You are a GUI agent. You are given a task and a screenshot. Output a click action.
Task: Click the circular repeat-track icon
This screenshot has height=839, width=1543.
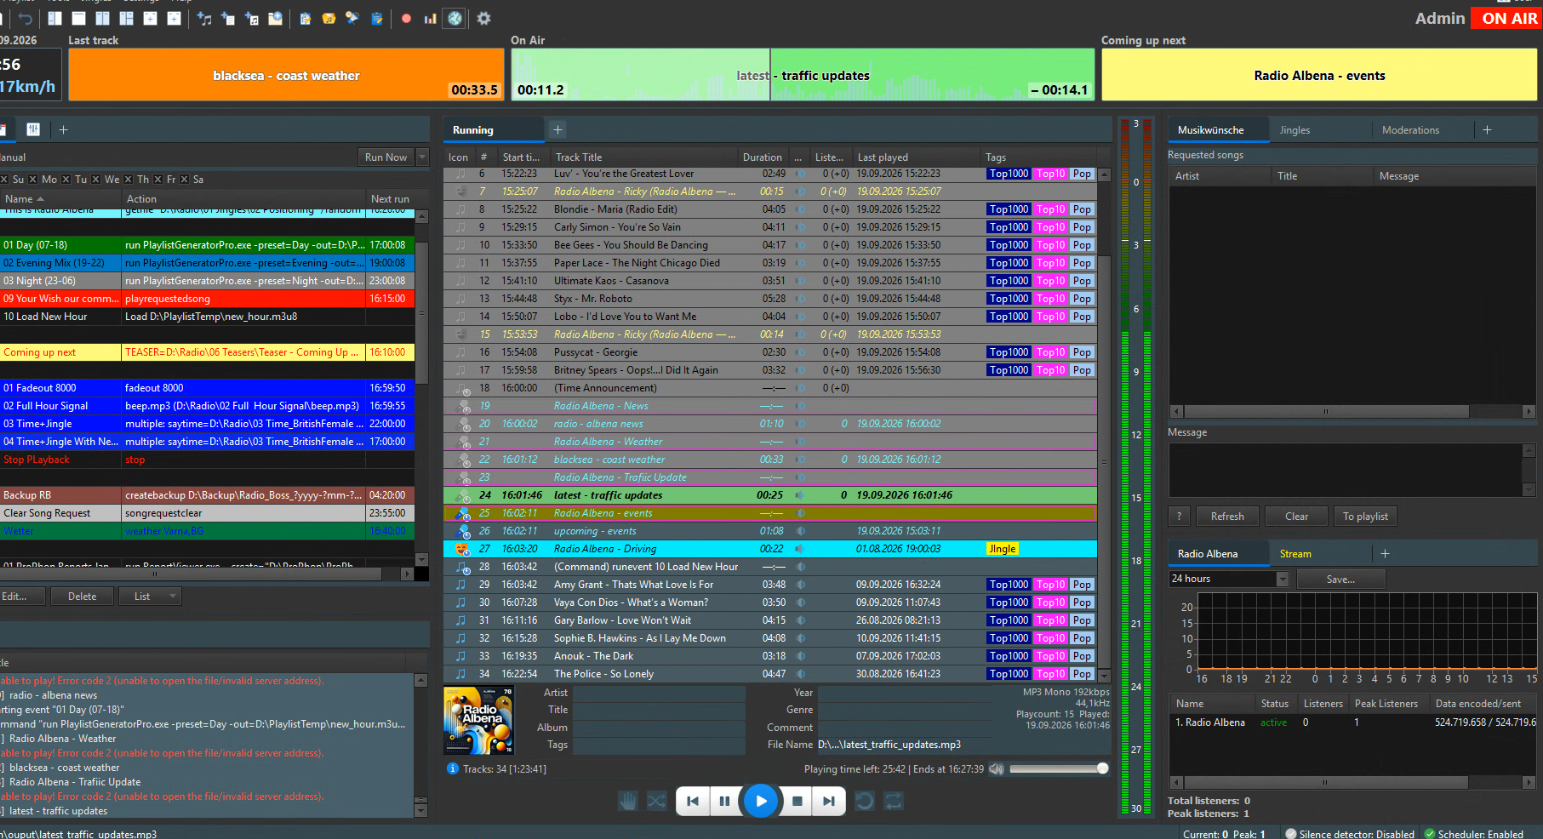coord(865,801)
